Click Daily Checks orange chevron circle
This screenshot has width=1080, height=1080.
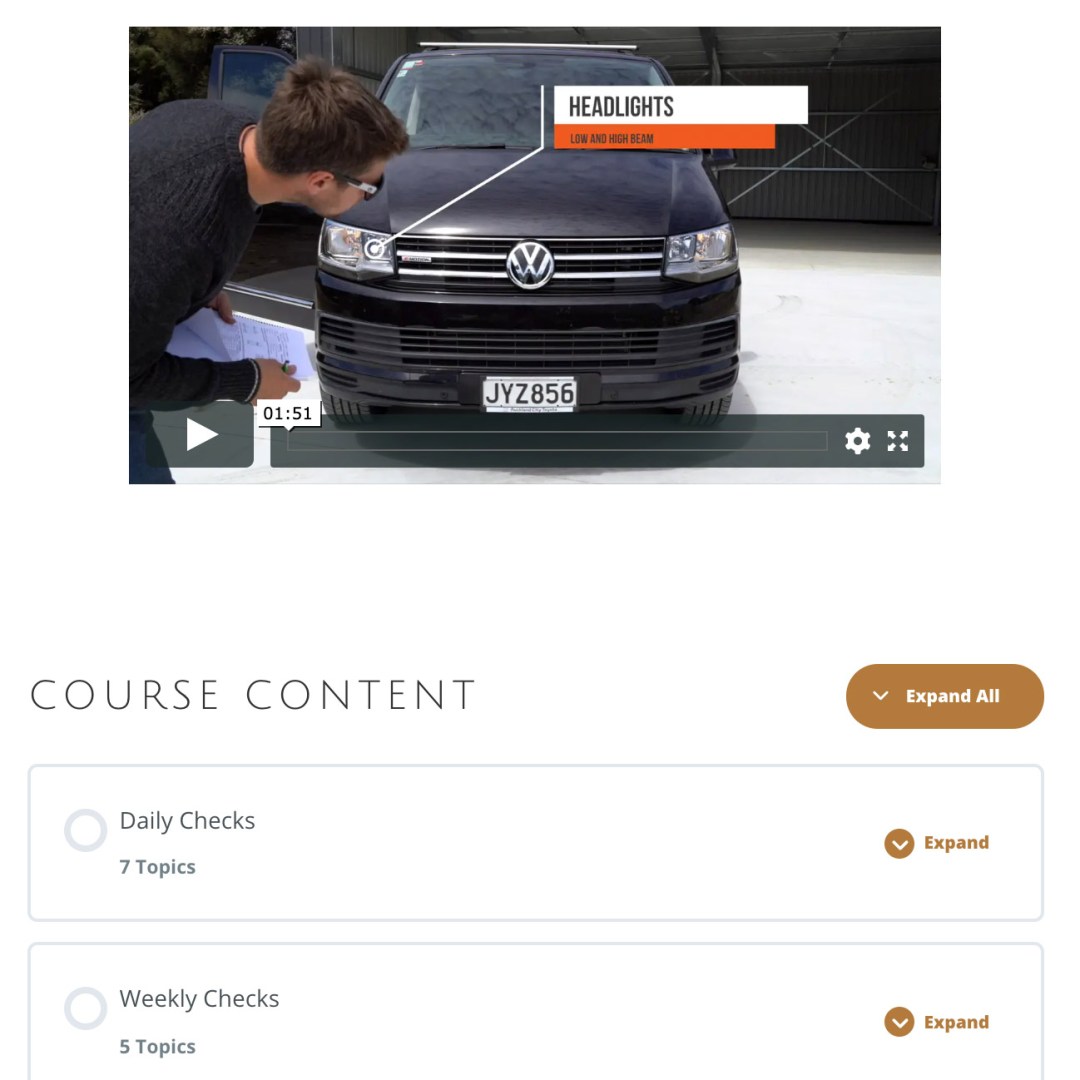coord(899,844)
